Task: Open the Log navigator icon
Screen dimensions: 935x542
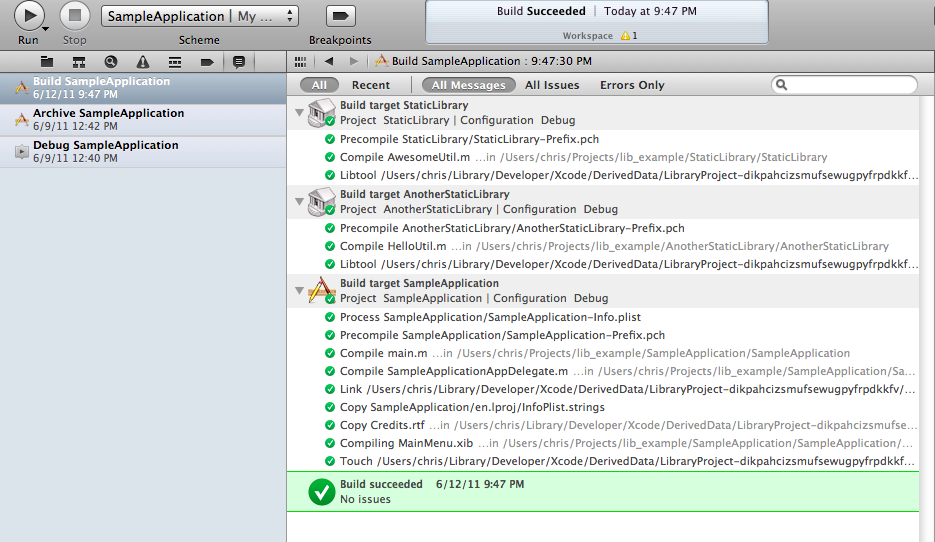Action: [x=239, y=61]
